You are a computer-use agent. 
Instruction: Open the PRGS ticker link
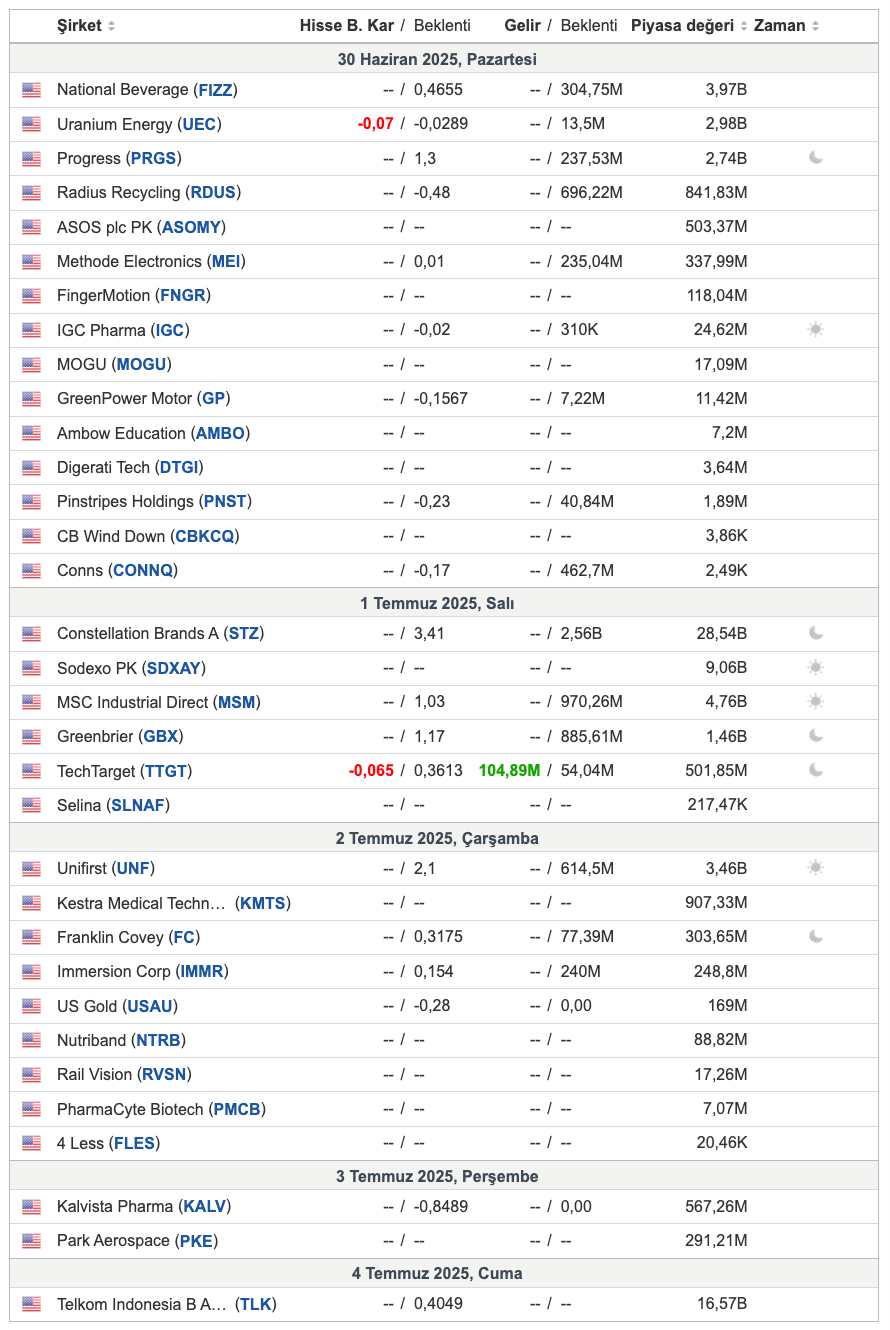[155, 158]
